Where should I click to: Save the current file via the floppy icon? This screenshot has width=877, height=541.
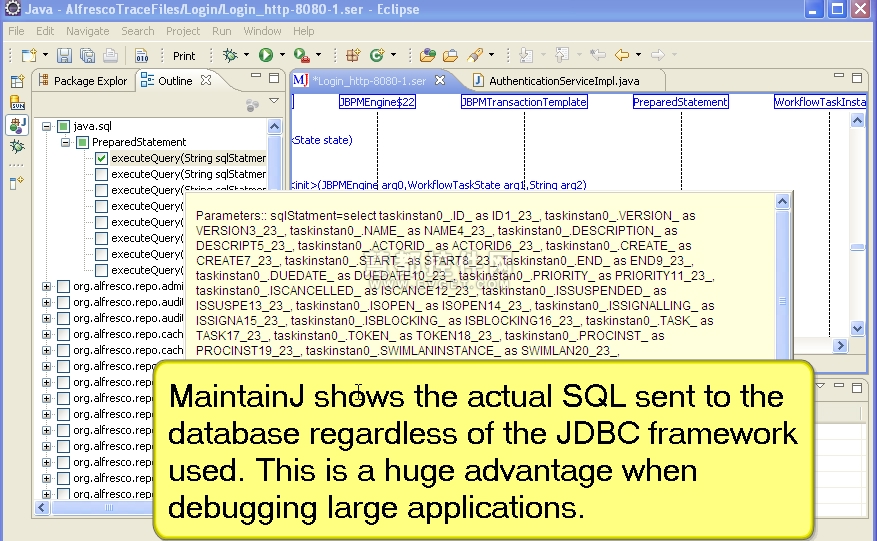64,55
